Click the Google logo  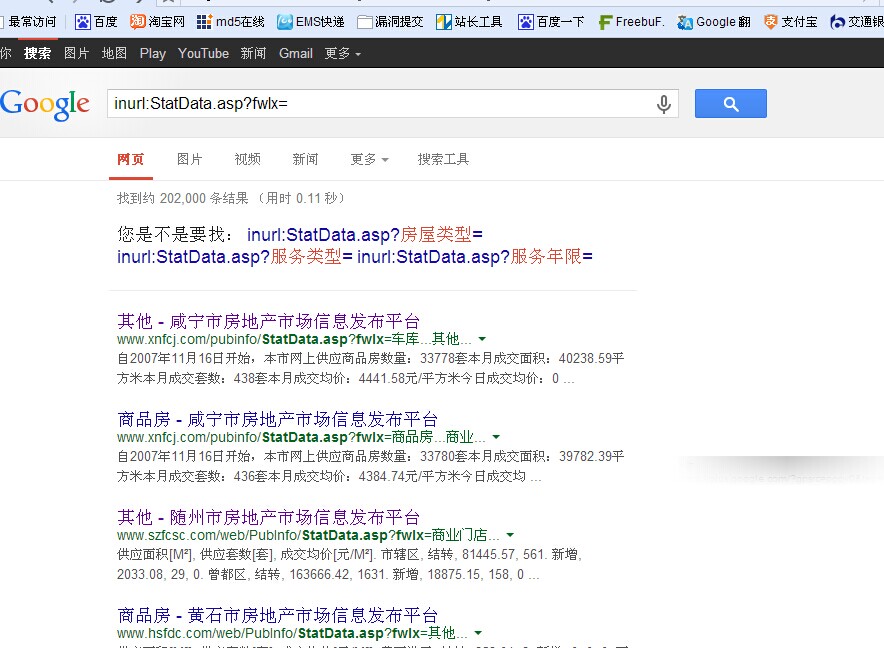pos(45,105)
